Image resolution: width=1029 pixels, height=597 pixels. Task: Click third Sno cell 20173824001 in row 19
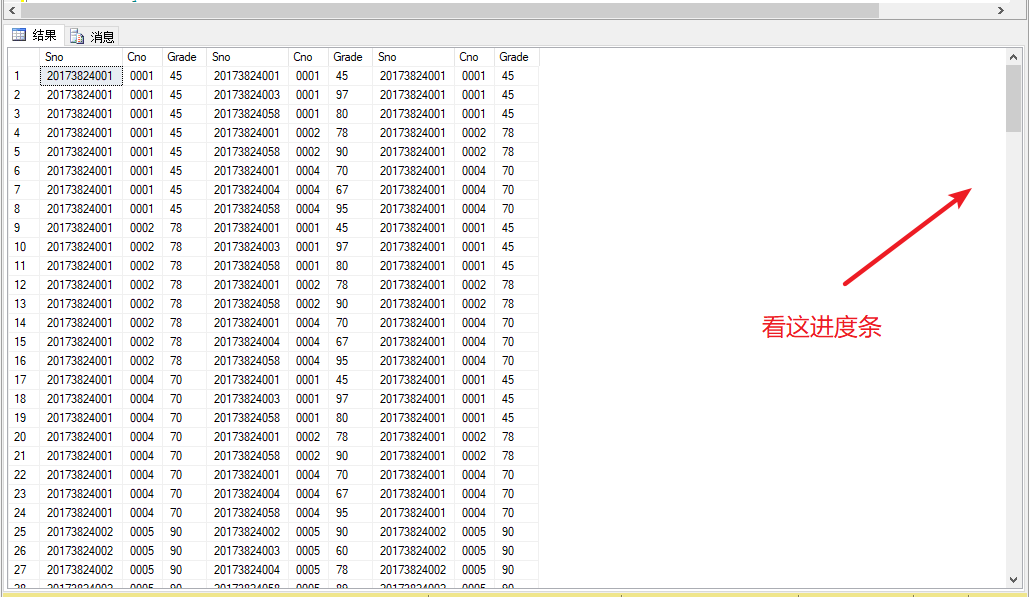[x=413, y=418]
